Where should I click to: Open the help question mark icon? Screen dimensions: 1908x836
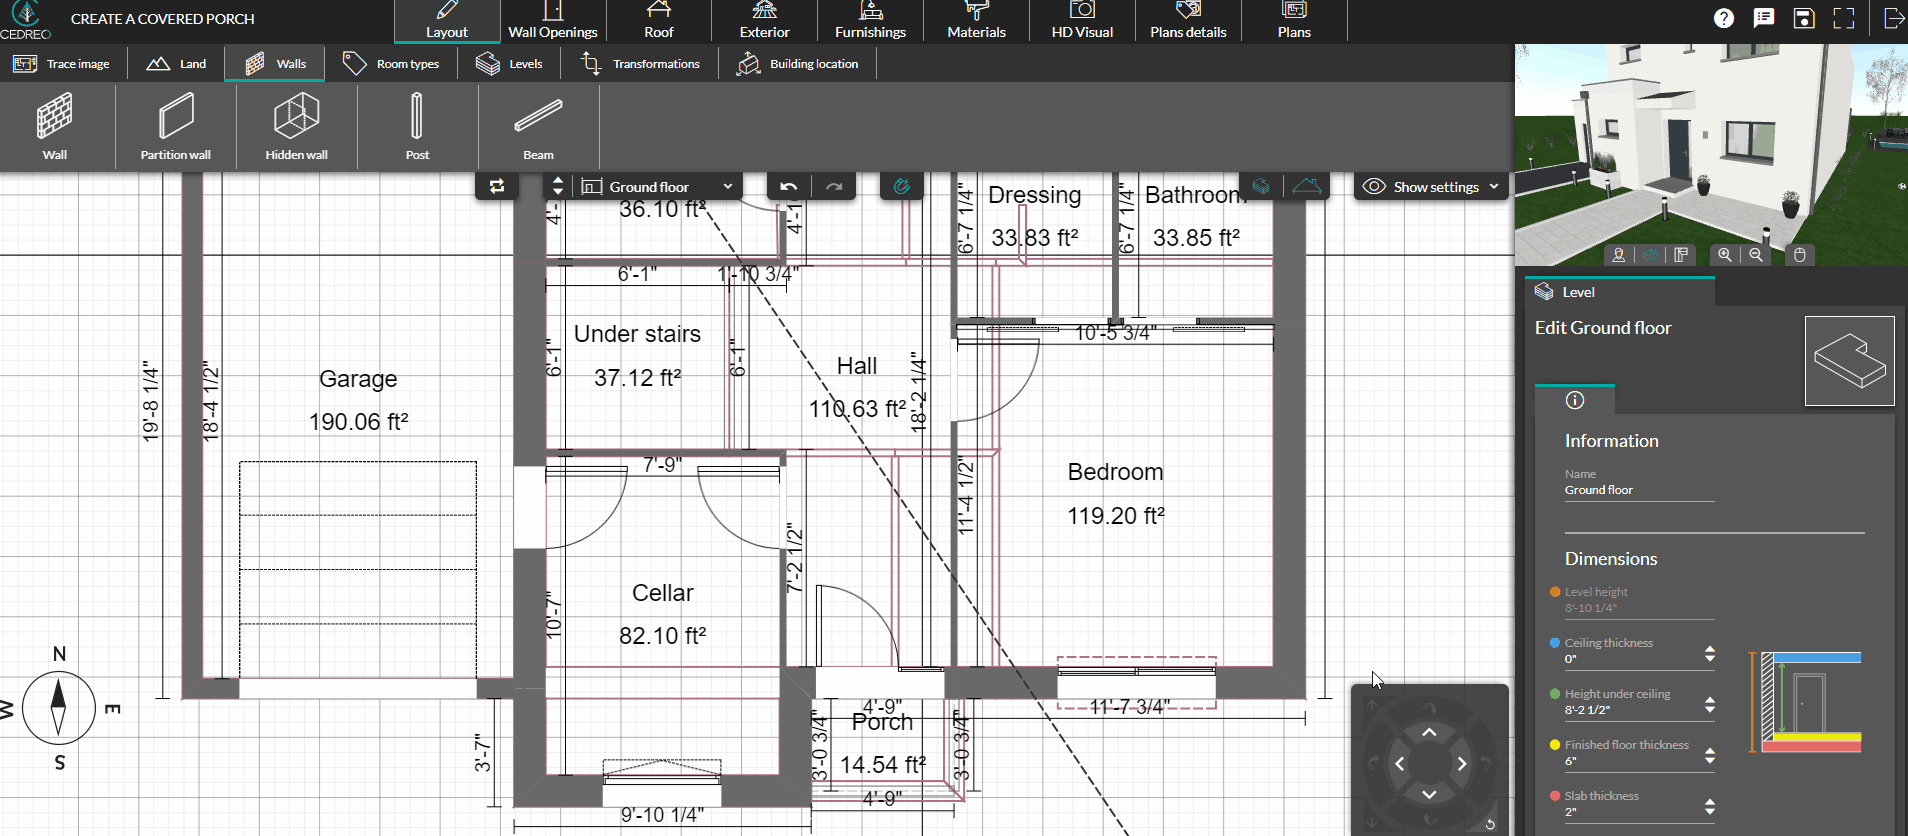[x=1723, y=18]
